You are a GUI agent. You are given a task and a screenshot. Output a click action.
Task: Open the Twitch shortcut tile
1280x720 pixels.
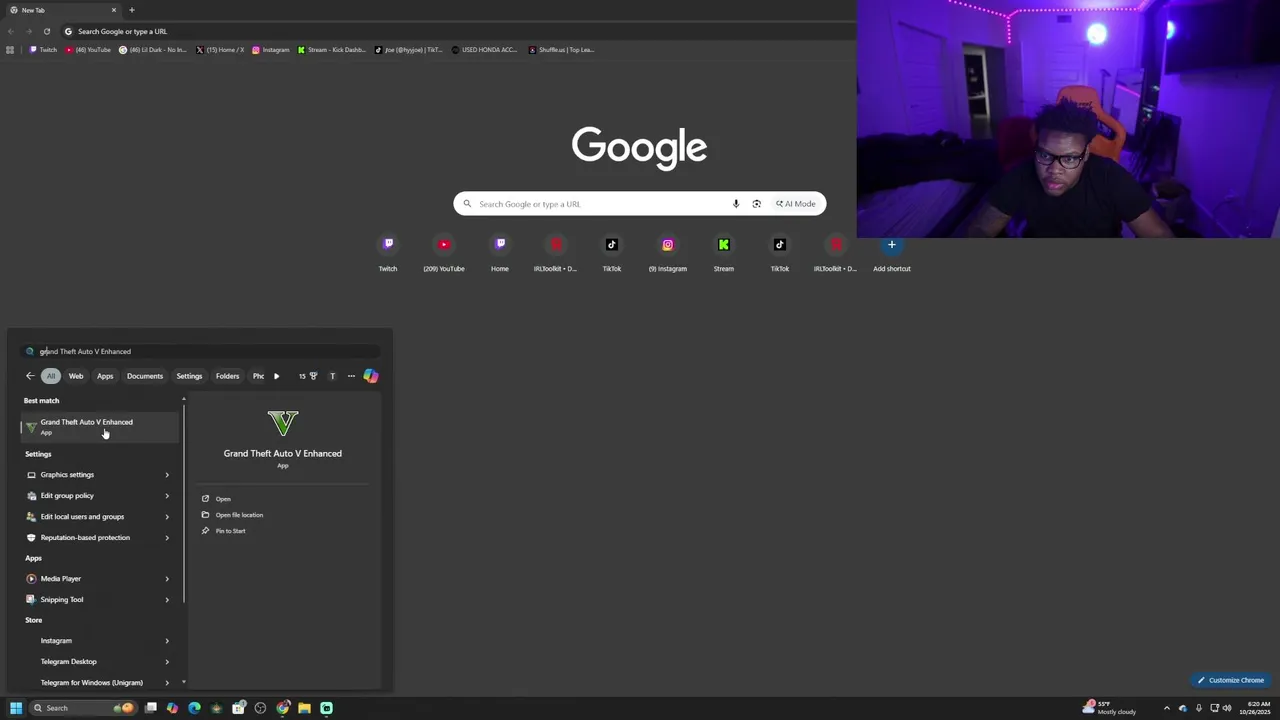tap(388, 254)
